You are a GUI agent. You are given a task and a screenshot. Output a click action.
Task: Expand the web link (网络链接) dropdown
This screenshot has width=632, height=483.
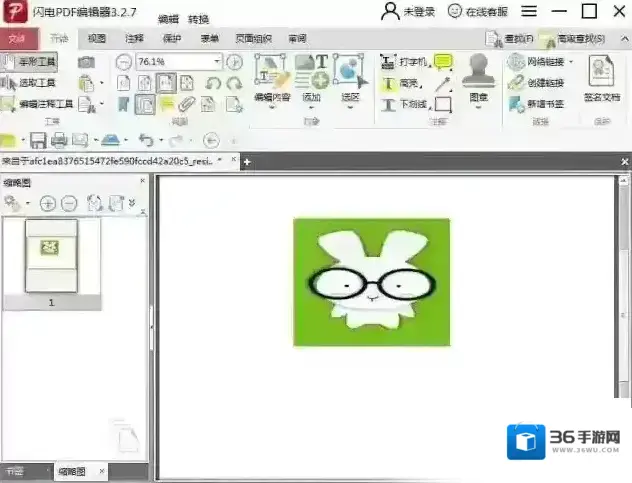point(571,62)
